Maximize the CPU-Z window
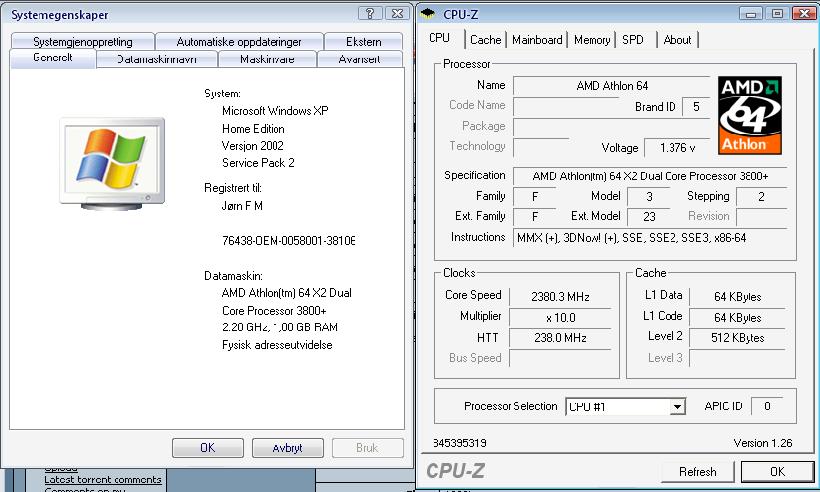820x492 pixels. tap(777, 14)
